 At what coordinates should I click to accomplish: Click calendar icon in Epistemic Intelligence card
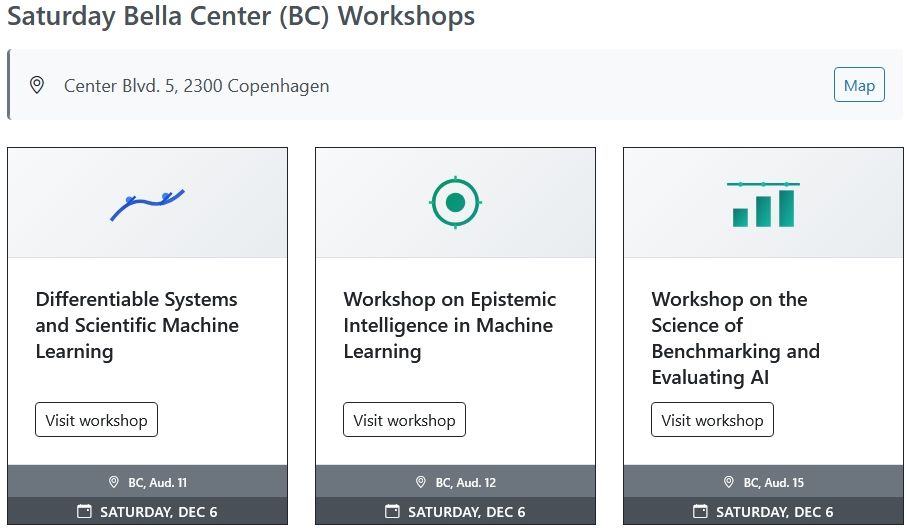point(393,512)
